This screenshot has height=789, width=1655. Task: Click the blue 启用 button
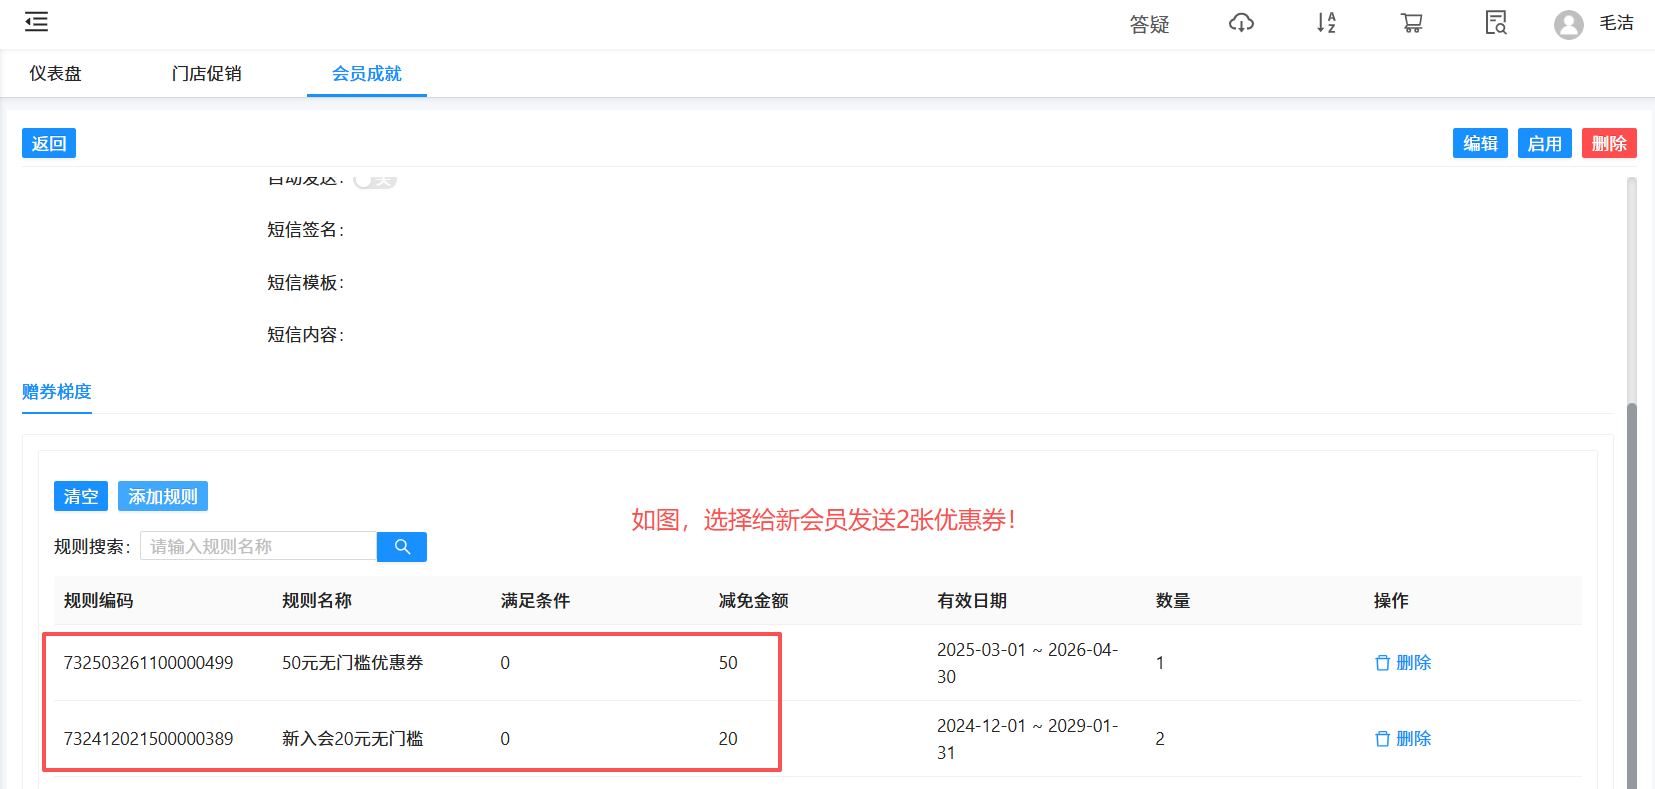pos(1544,144)
